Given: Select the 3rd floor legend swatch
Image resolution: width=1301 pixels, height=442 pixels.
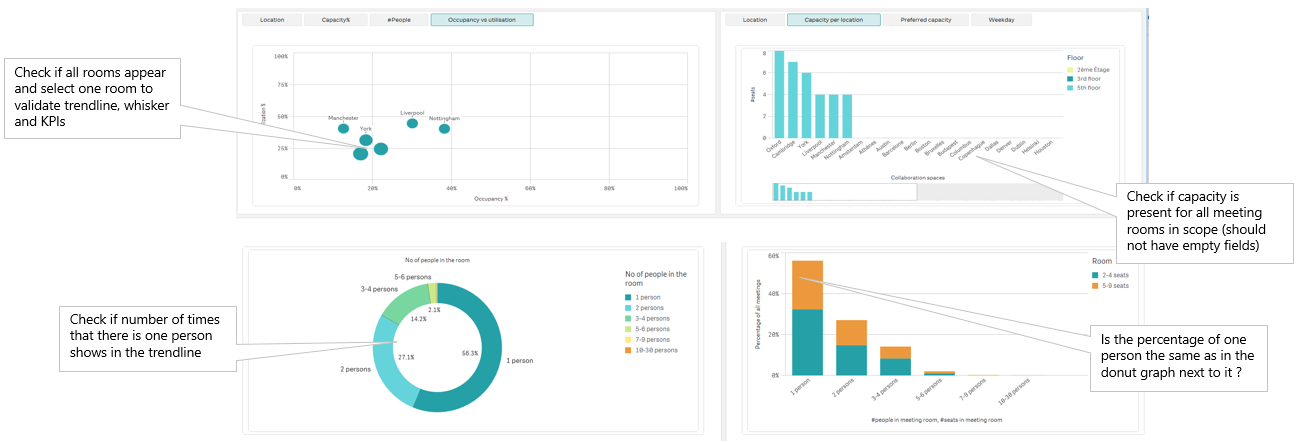Looking at the screenshot, I should pos(1070,79).
